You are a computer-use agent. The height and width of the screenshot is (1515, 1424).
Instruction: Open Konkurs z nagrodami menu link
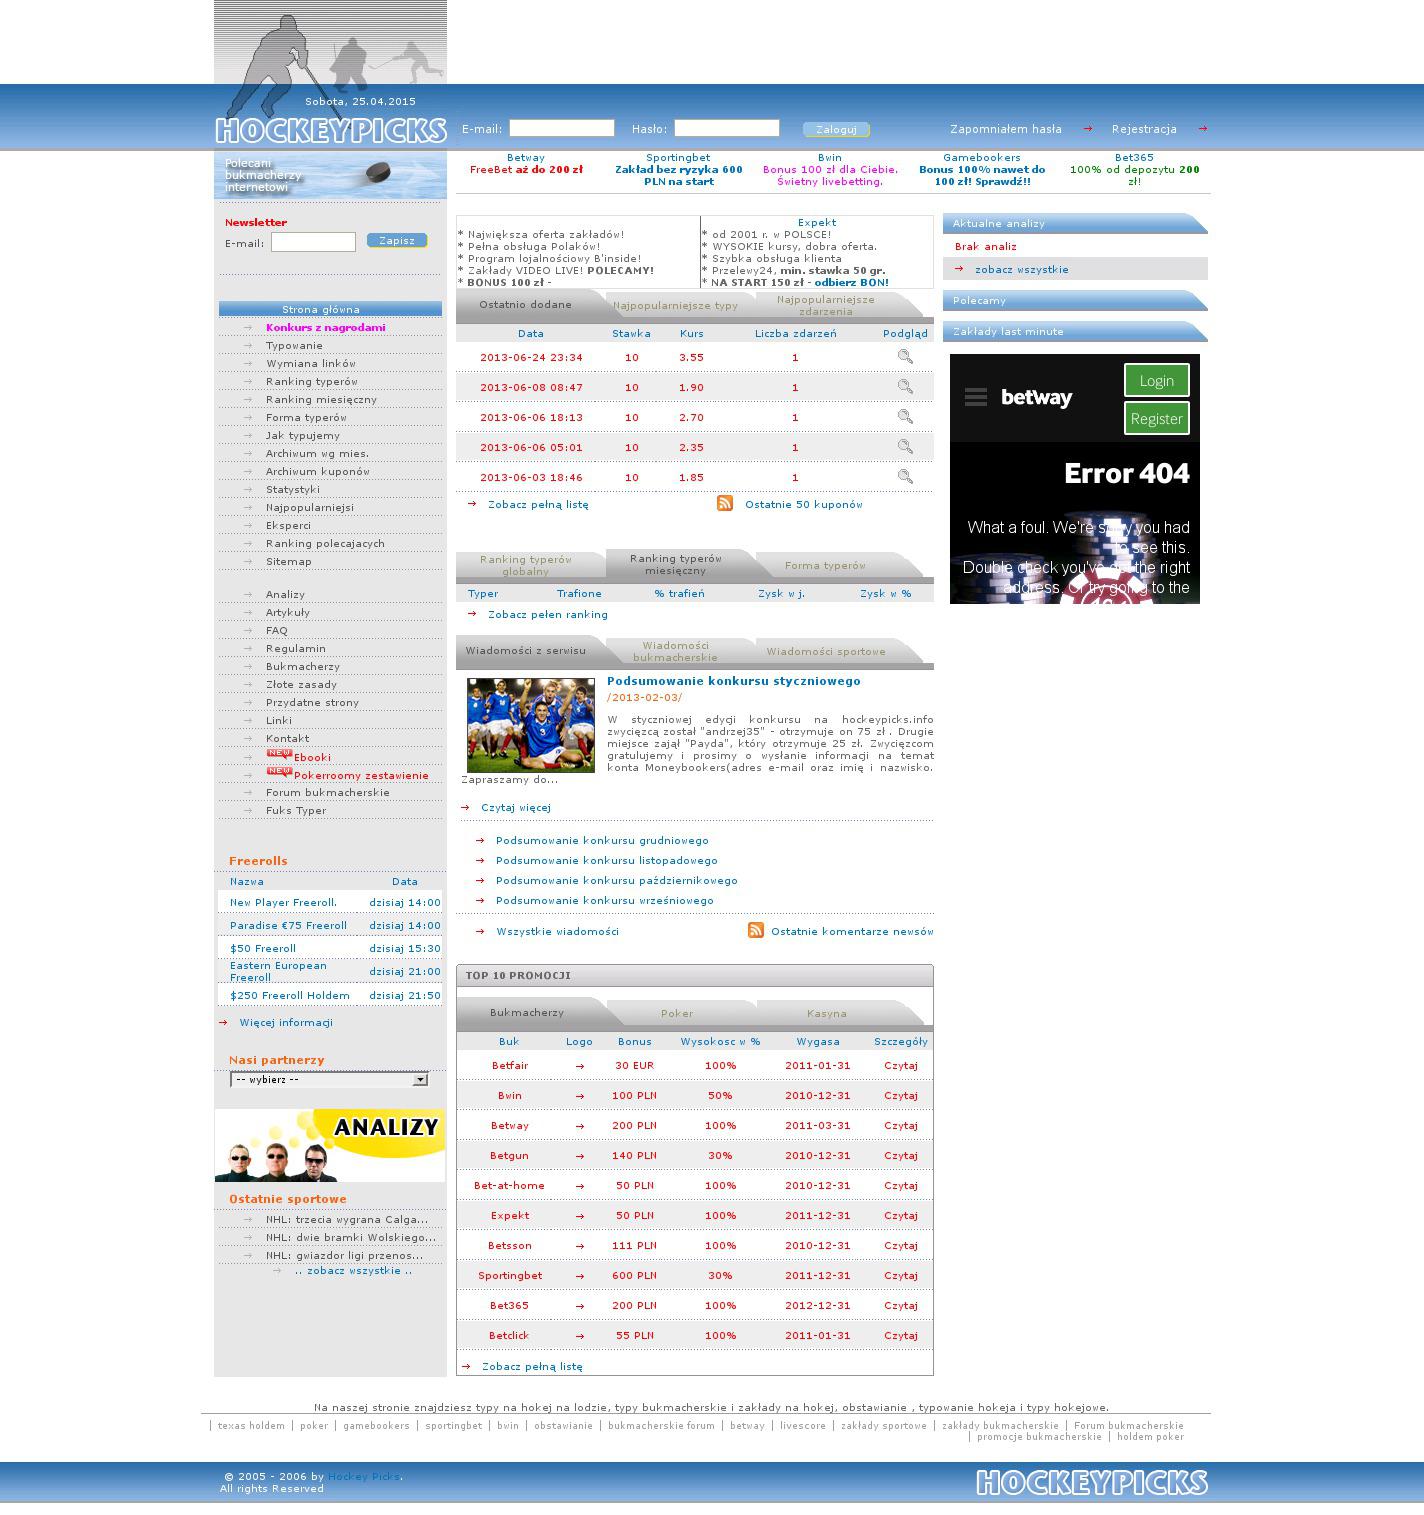pos(325,328)
